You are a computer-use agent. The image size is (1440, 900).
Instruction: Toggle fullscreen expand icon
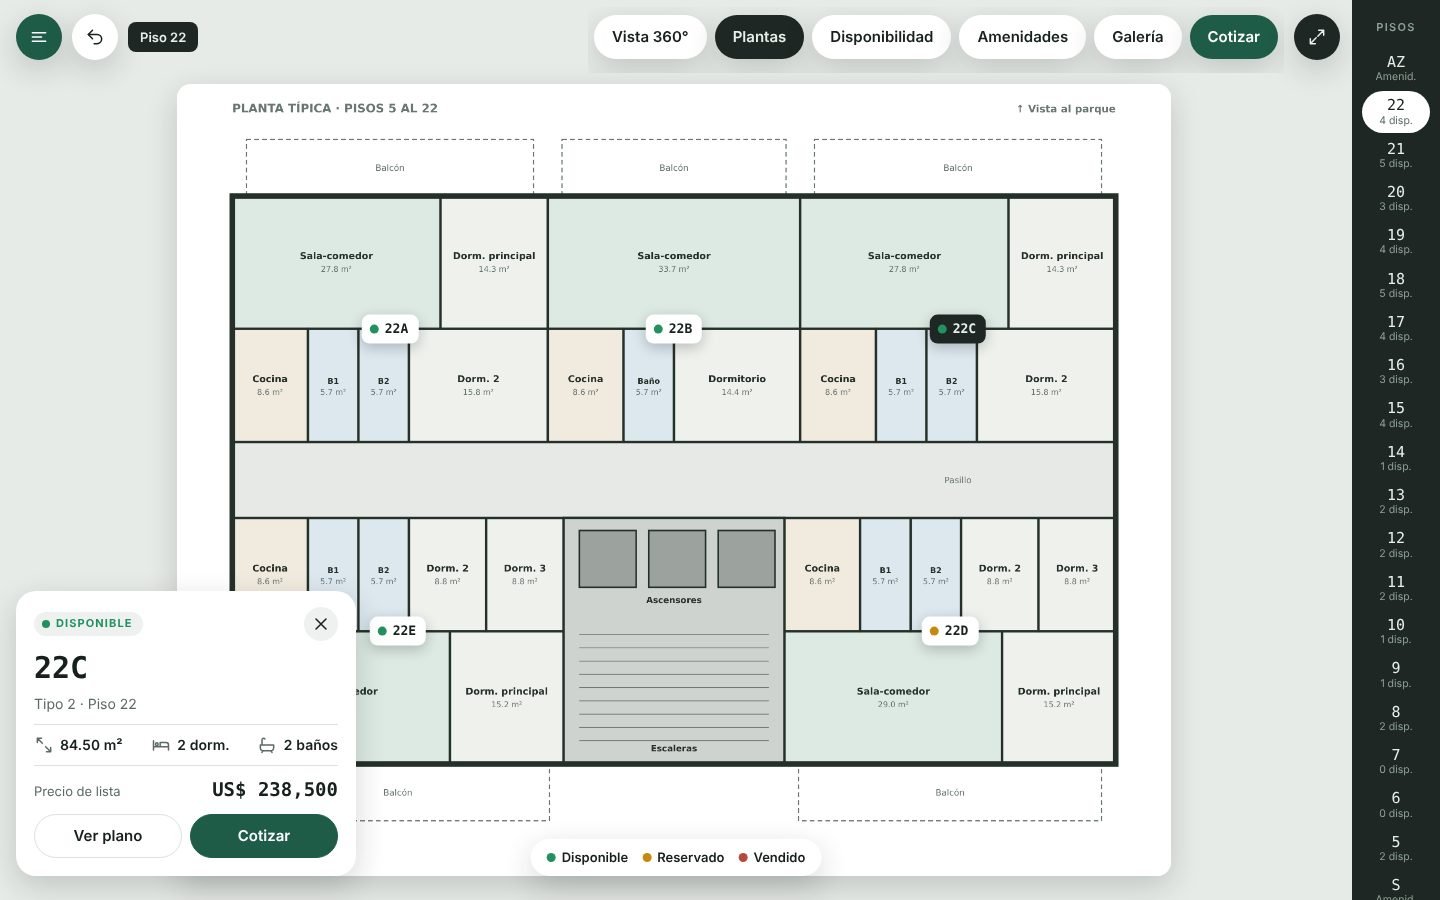click(1317, 37)
